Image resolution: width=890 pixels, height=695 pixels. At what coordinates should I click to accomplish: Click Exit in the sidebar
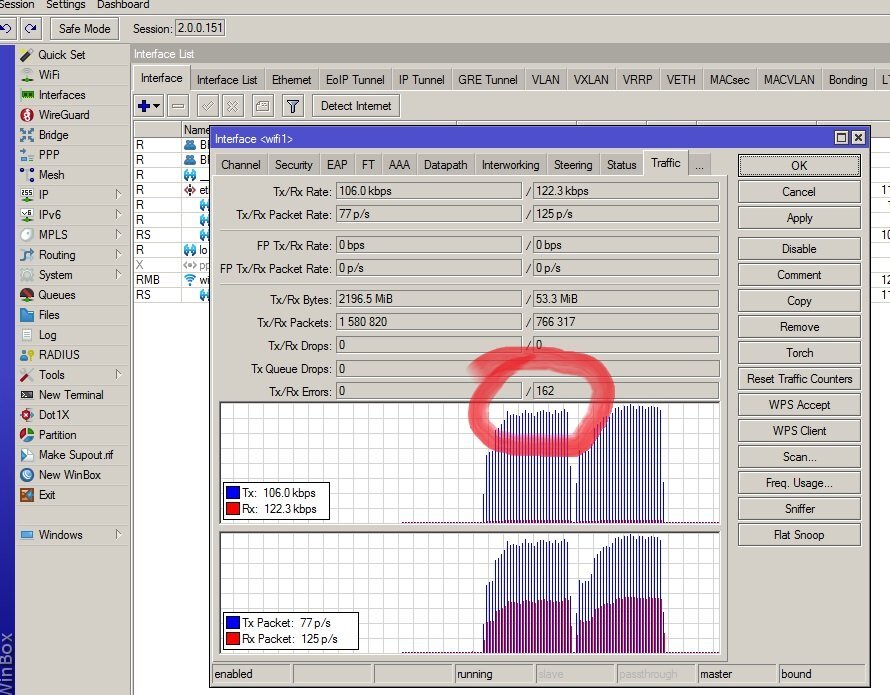point(47,495)
